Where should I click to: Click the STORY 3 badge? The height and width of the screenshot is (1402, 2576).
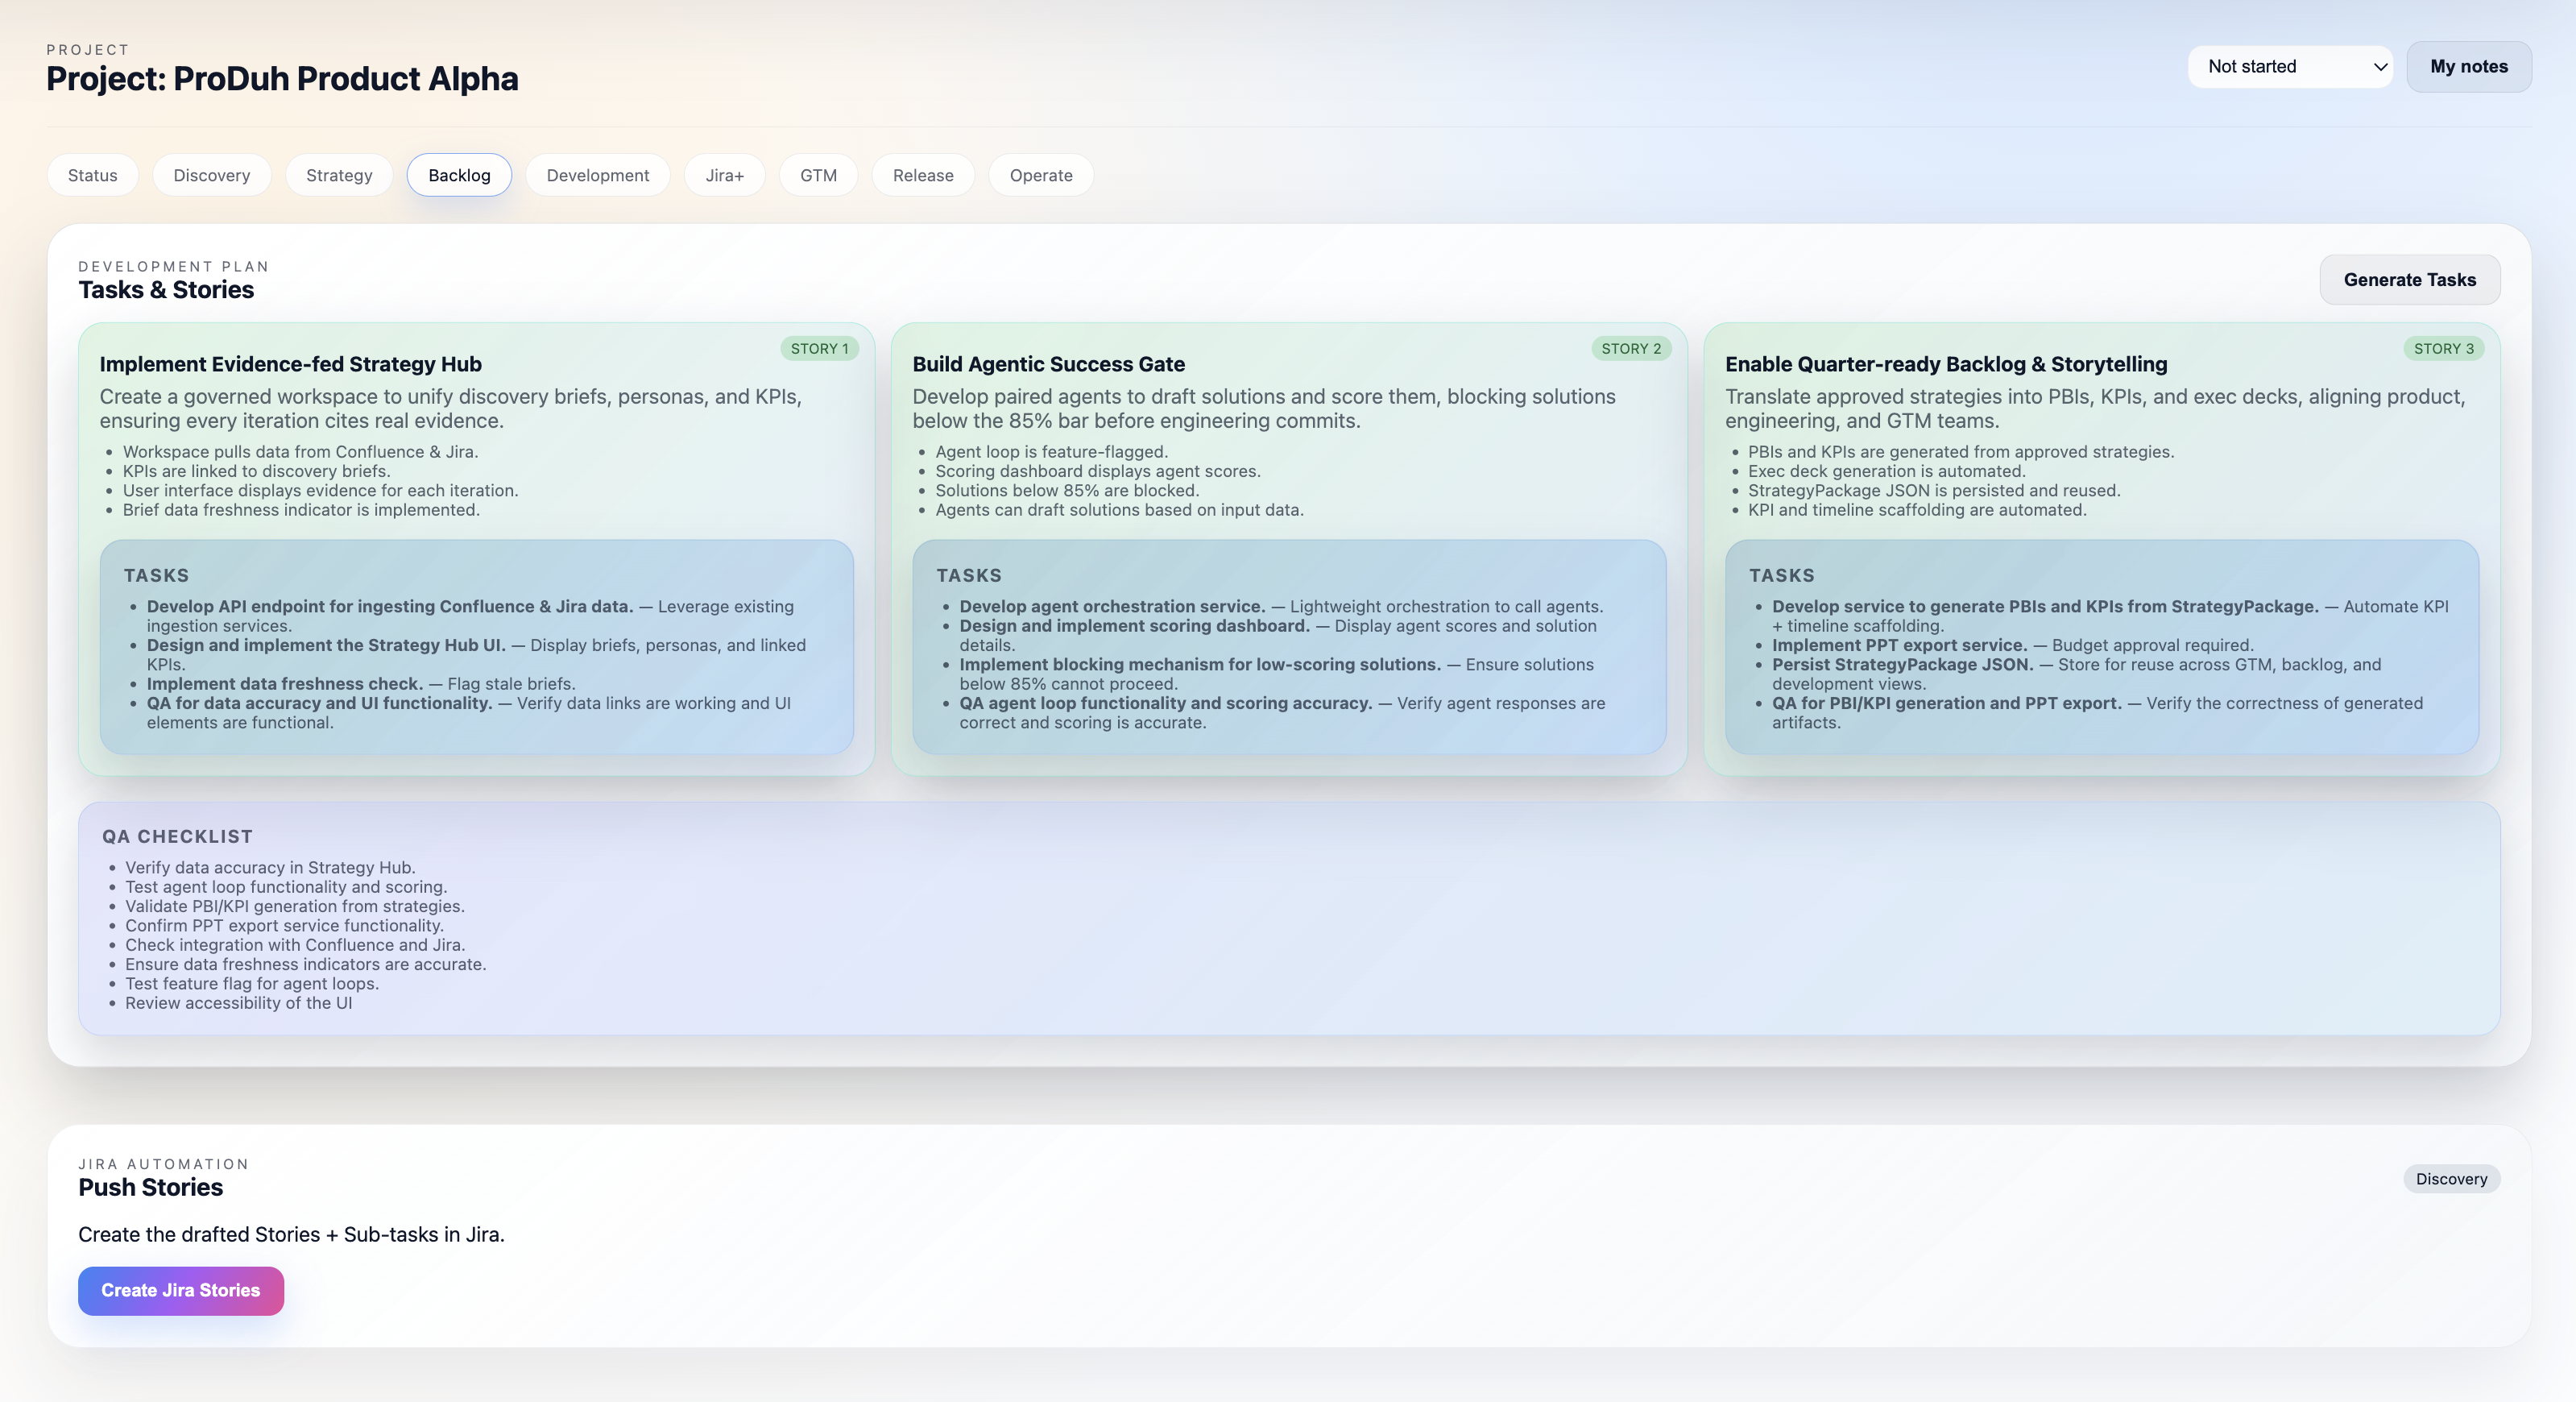pos(2443,349)
